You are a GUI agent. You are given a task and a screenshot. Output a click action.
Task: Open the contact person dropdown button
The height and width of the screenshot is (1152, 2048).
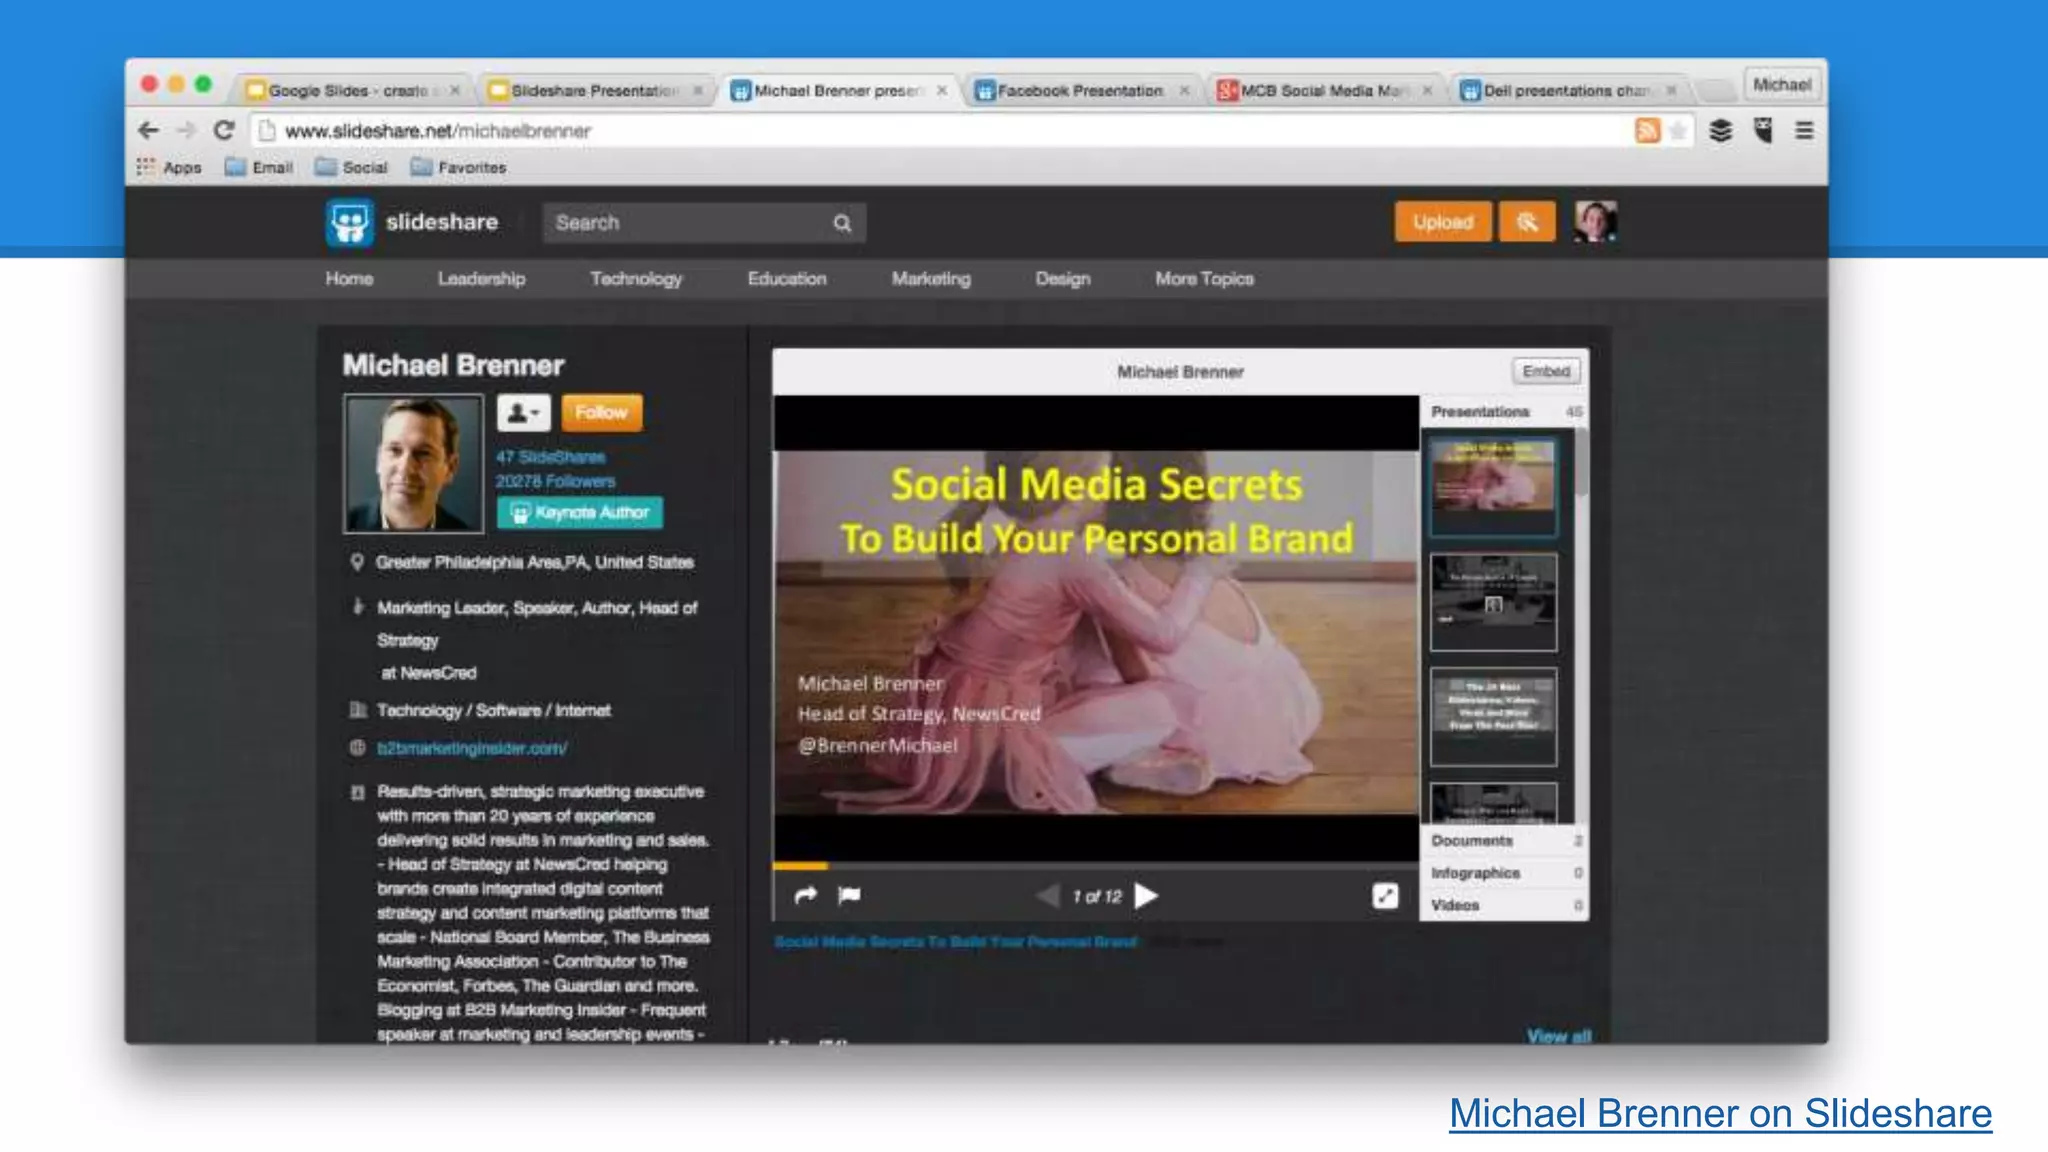(523, 413)
